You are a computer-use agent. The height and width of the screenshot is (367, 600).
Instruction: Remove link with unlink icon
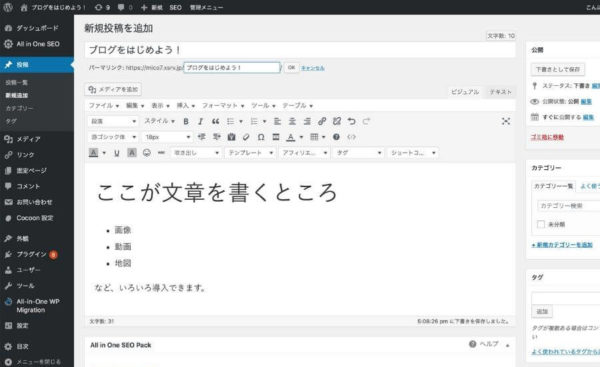(337, 121)
